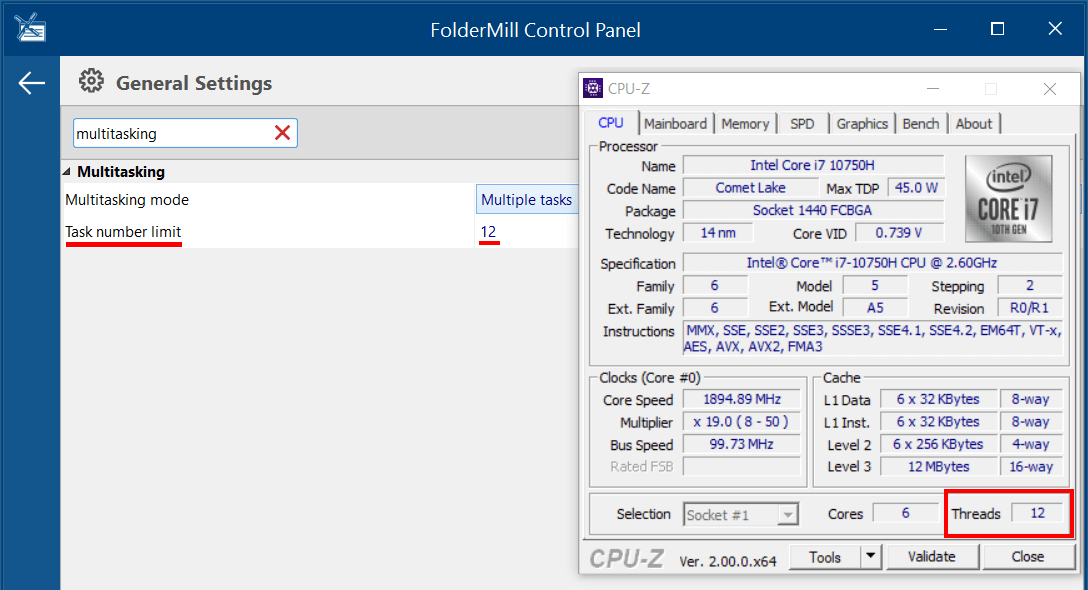
Task: Click the Validate button
Action: point(931,557)
